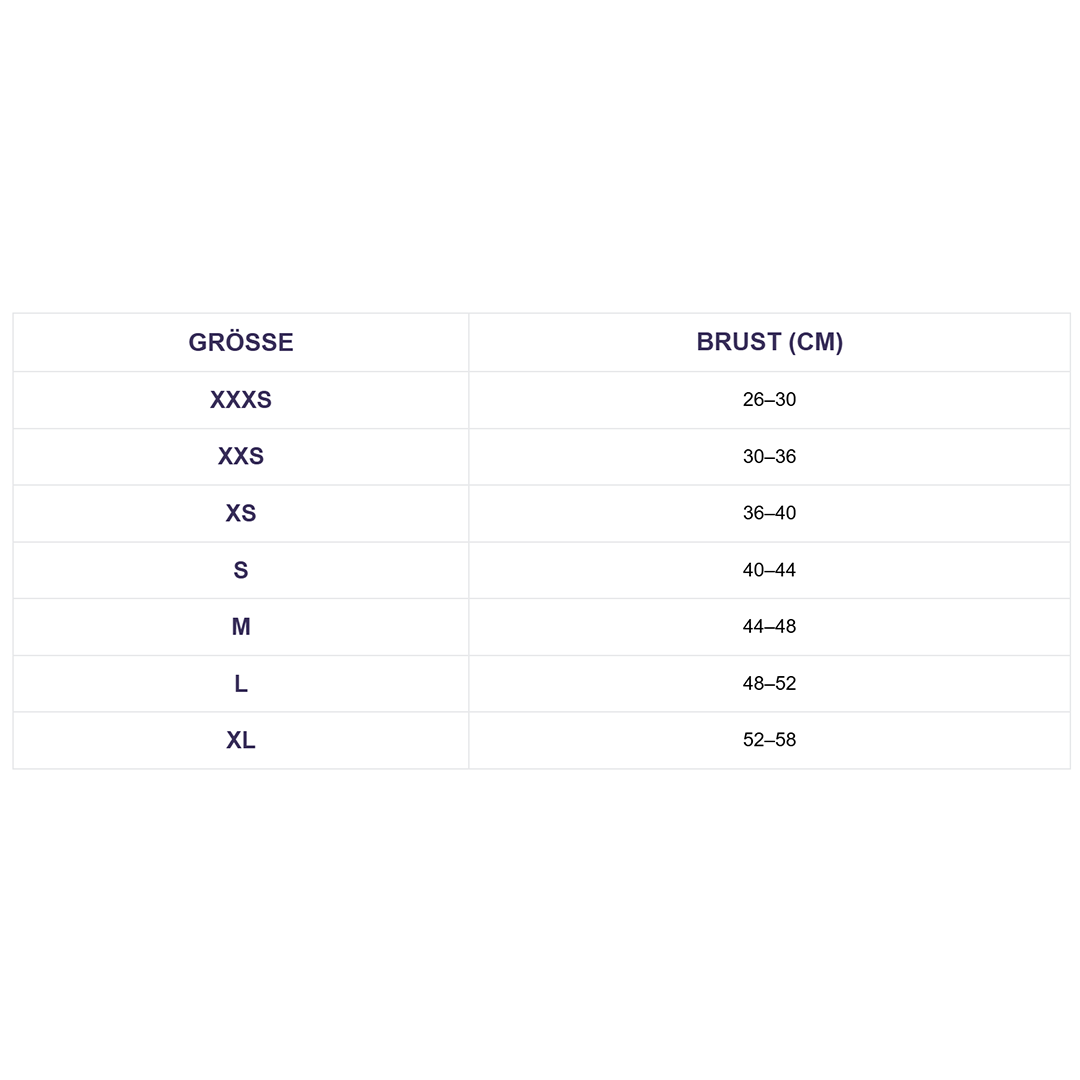Image resolution: width=1080 pixels, height=1080 pixels.
Task: Click the GRÖSSE column header
Action: pyautogui.click(x=241, y=342)
